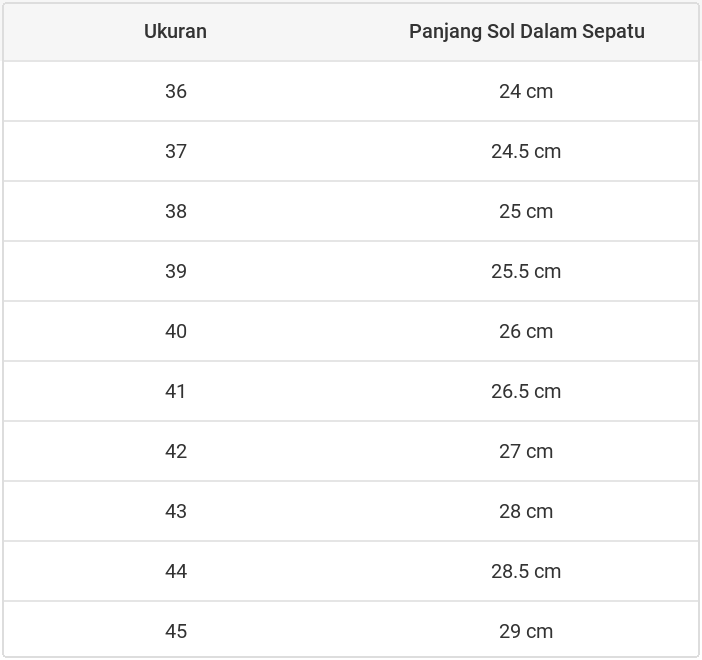Viewport: 702px width, 660px height.
Task: Click the 28.5 cm cell
Action: tap(526, 571)
